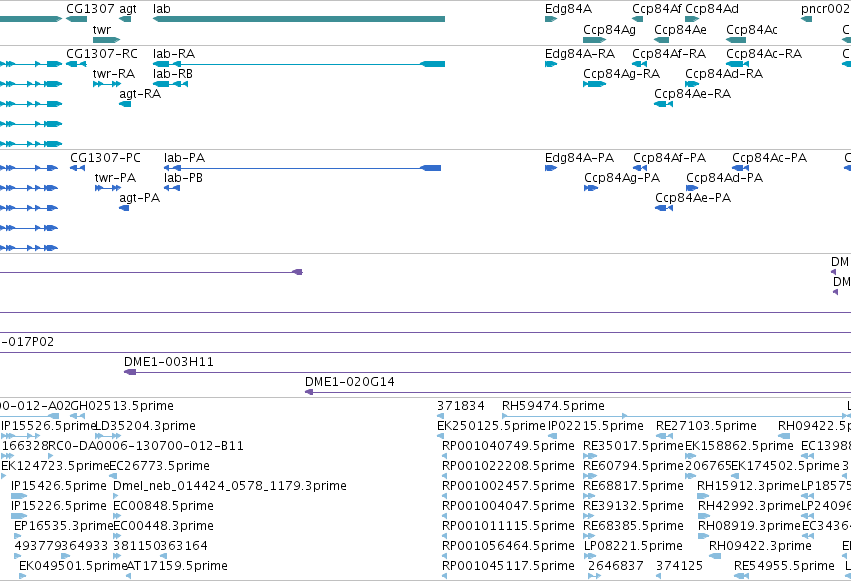Image resolution: width=851 pixels, height=581 pixels.
Task: Select the Ccp84Af gene label
Action: [x=657, y=9]
